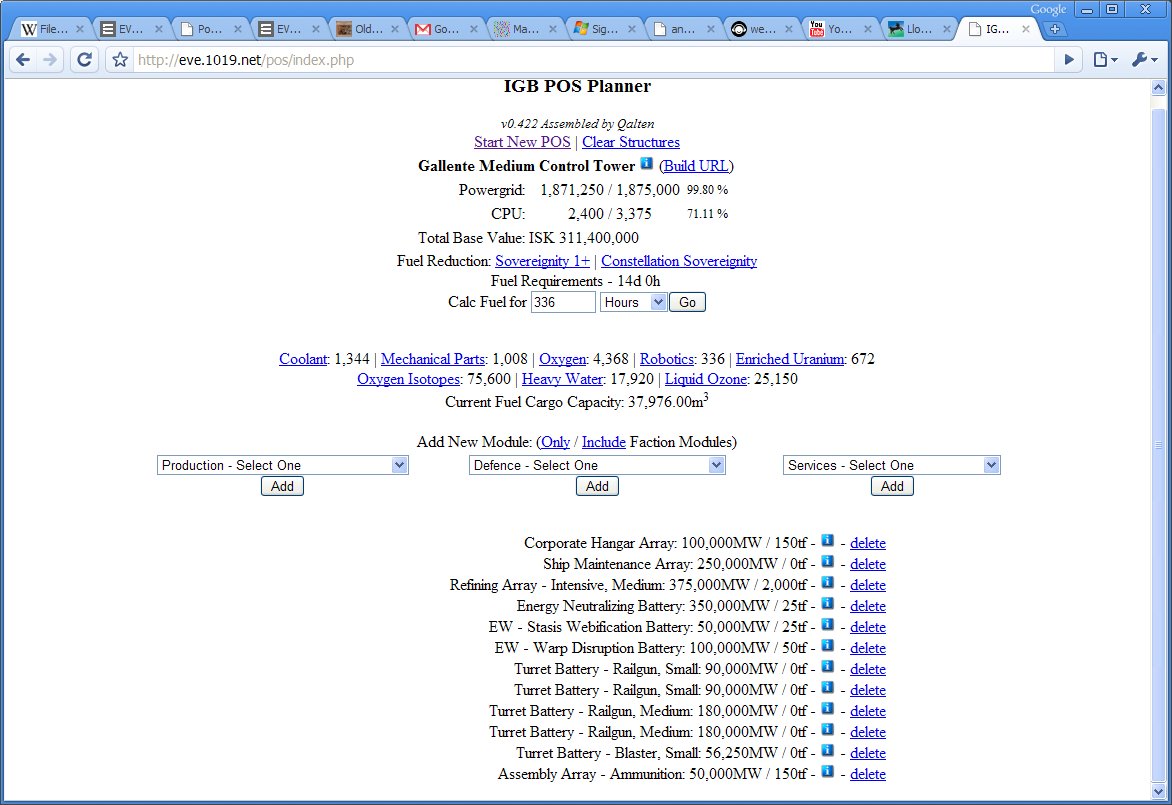Click the Clear Structures link
This screenshot has height=805, width=1172.
[x=631, y=142]
